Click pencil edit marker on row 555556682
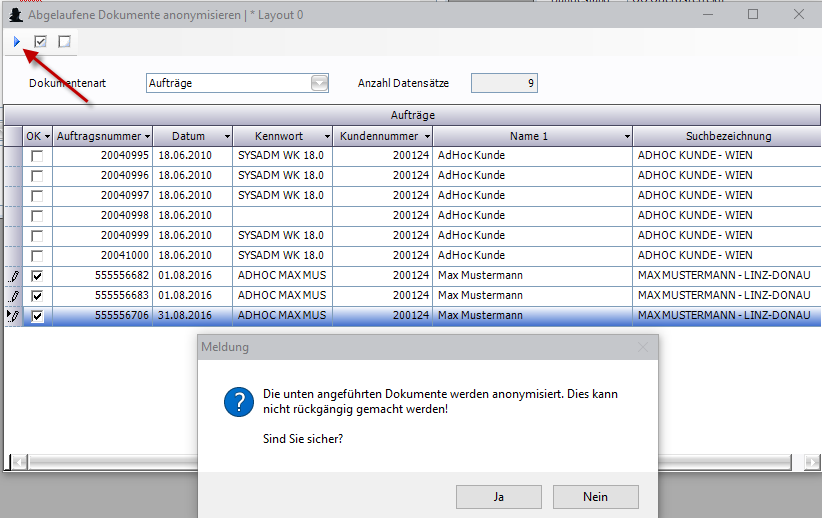 (x=14, y=275)
